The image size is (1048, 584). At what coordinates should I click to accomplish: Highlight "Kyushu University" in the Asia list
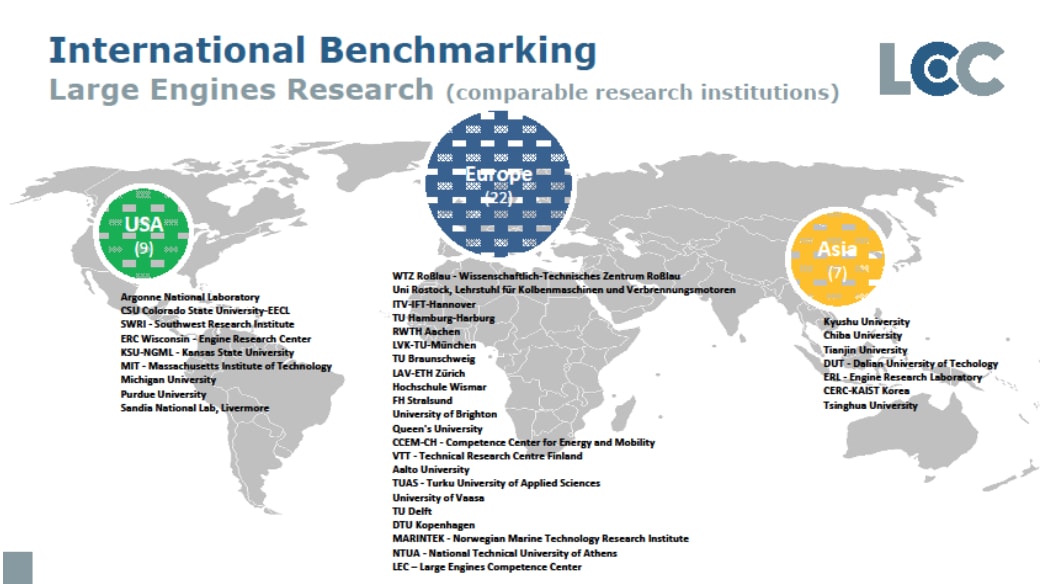(x=866, y=322)
